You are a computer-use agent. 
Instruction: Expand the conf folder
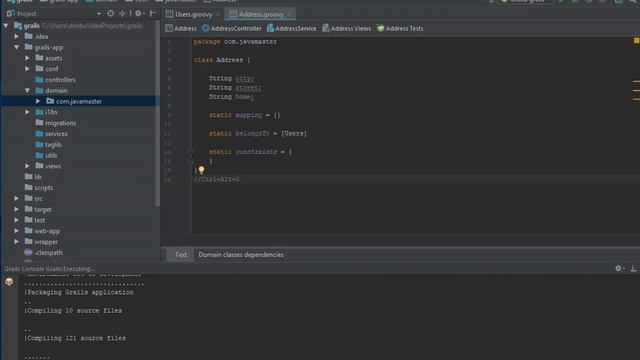(27, 69)
